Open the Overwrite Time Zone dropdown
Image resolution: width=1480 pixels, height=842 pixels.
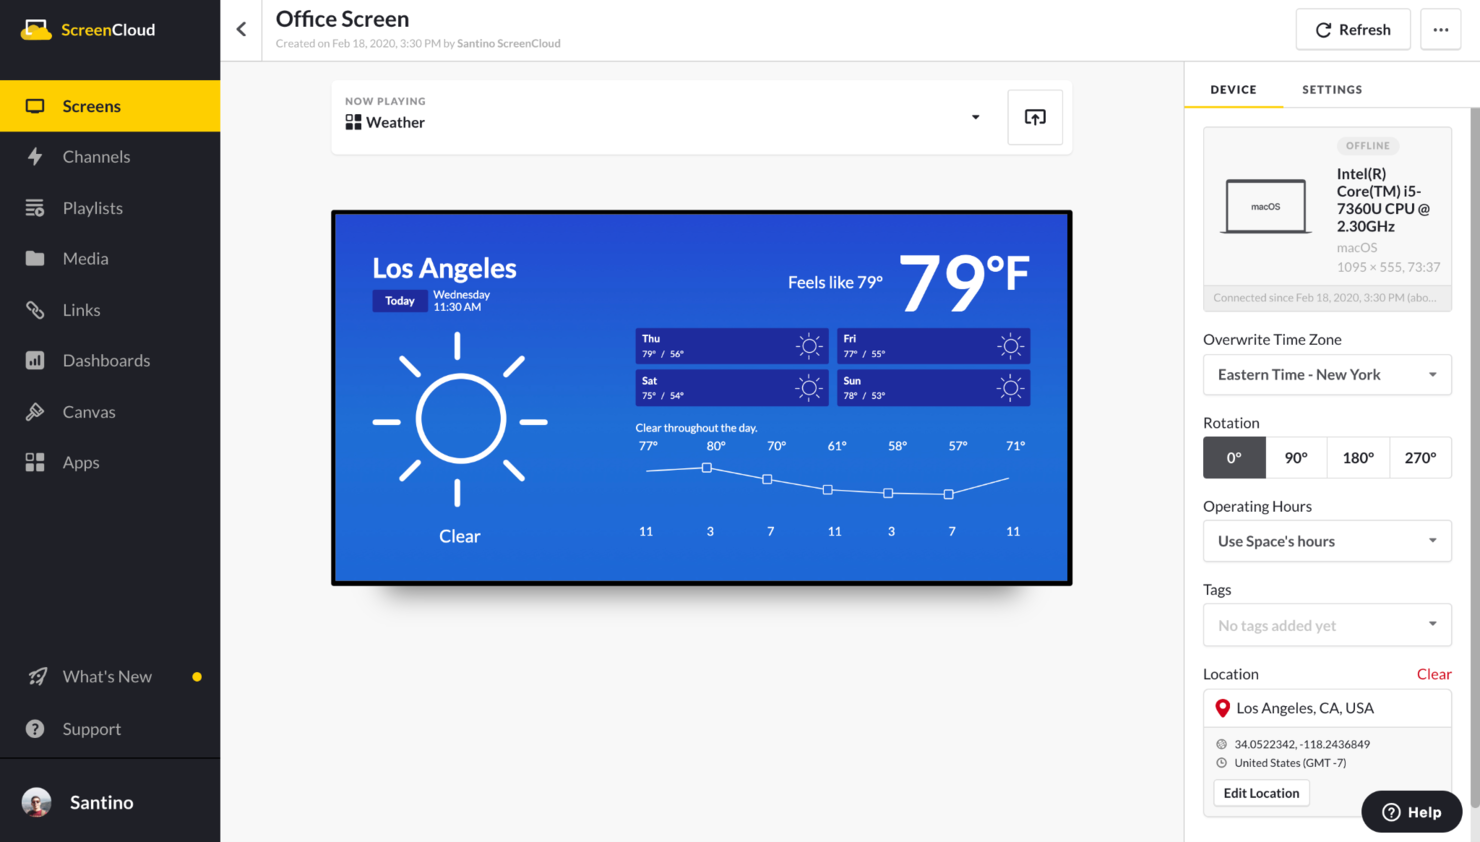click(1327, 375)
